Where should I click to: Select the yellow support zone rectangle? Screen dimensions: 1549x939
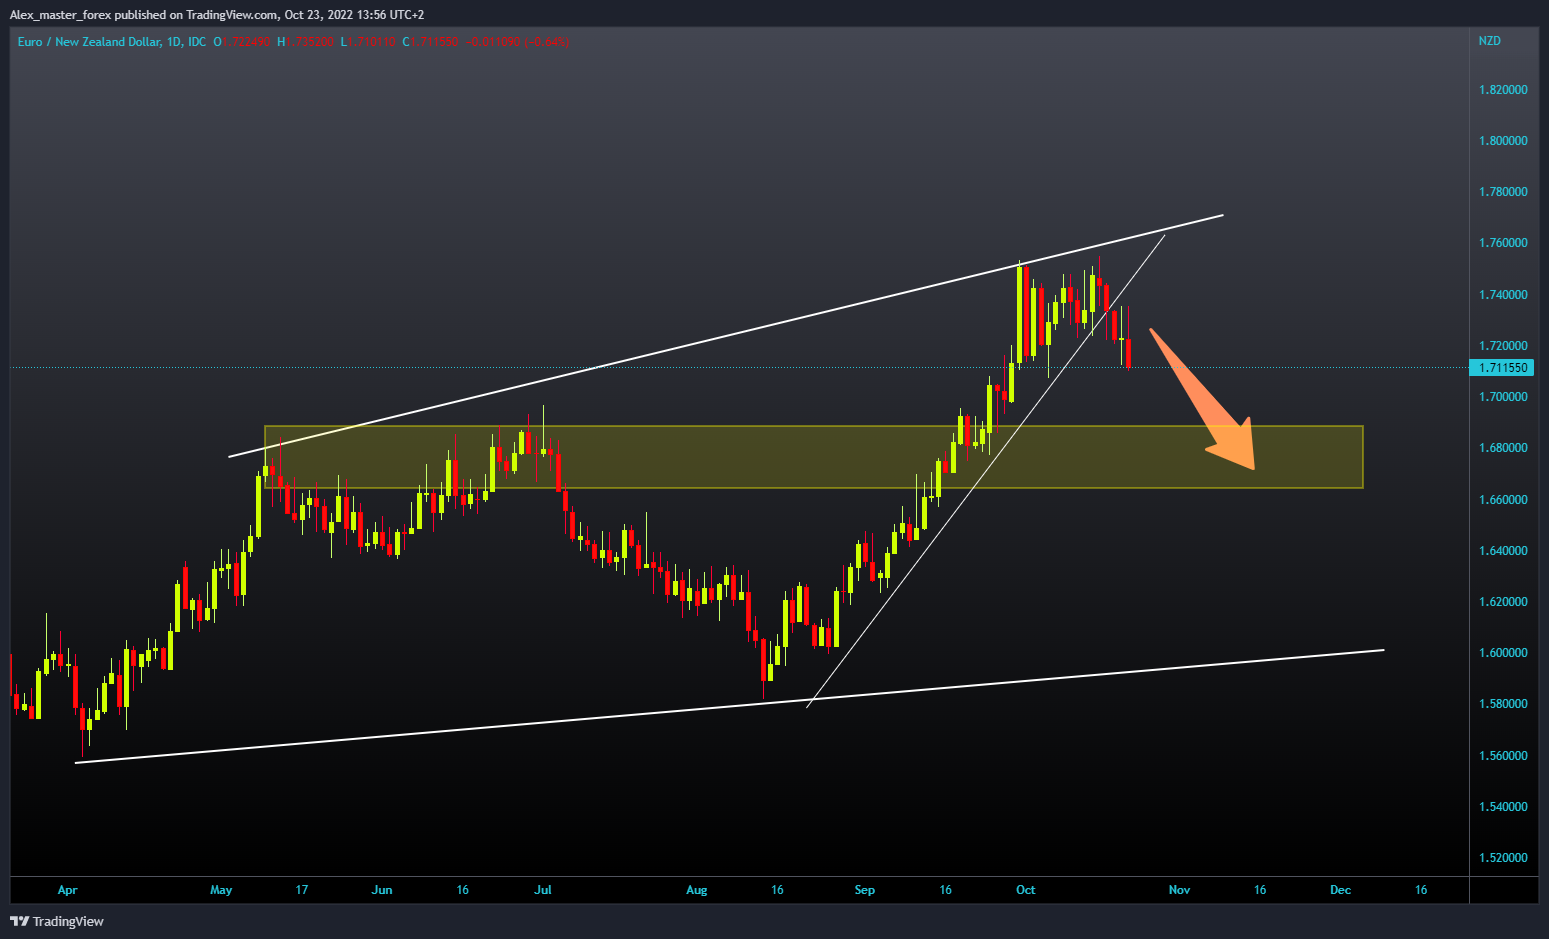coord(813,457)
